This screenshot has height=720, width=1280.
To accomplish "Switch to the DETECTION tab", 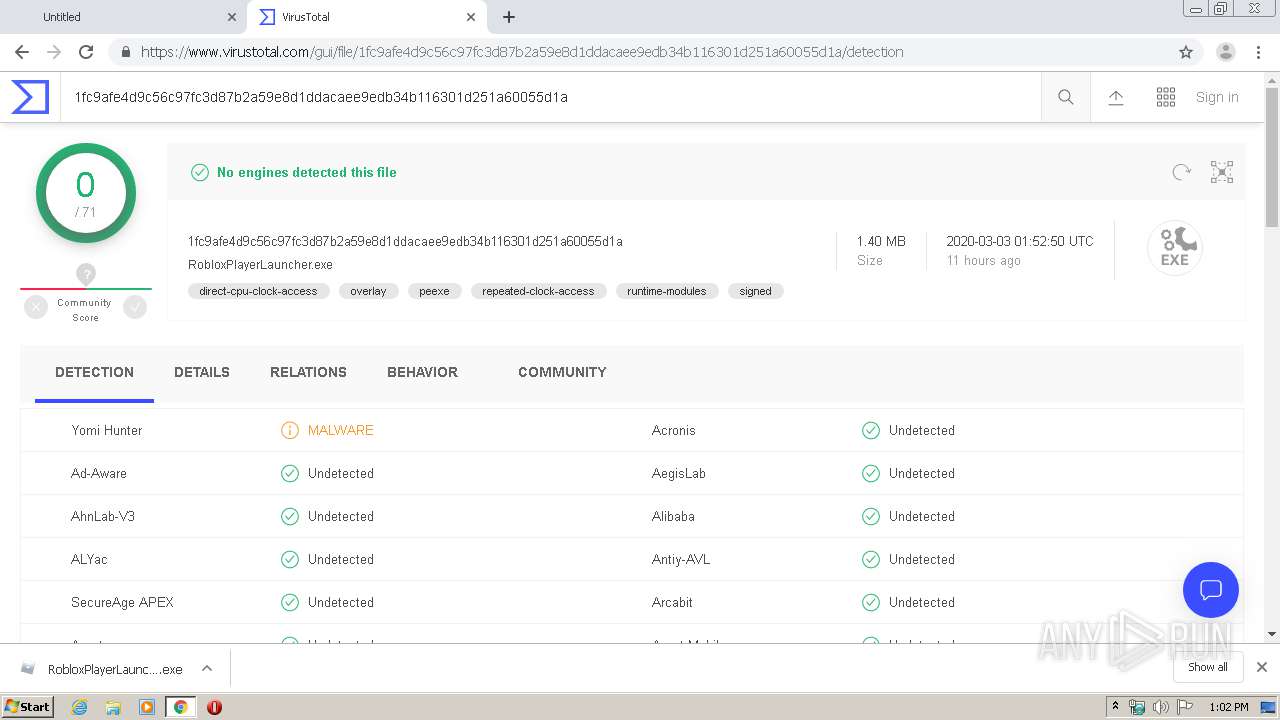I will tap(94, 372).
